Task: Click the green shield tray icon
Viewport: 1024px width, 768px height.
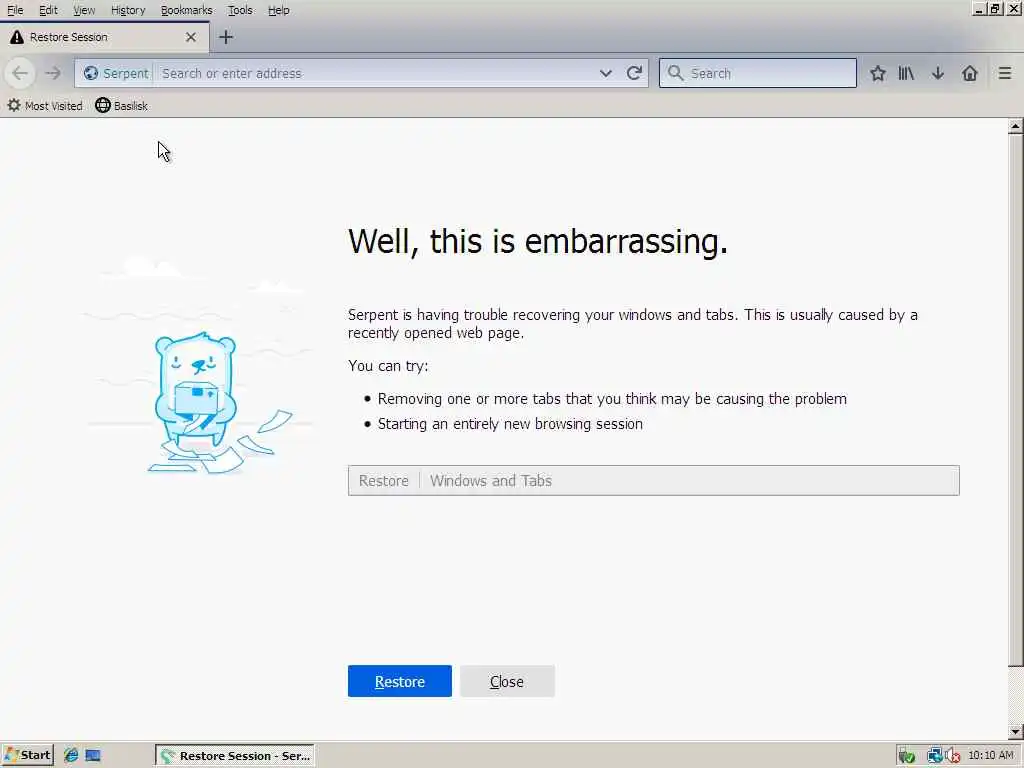Action: pos(906,756)
